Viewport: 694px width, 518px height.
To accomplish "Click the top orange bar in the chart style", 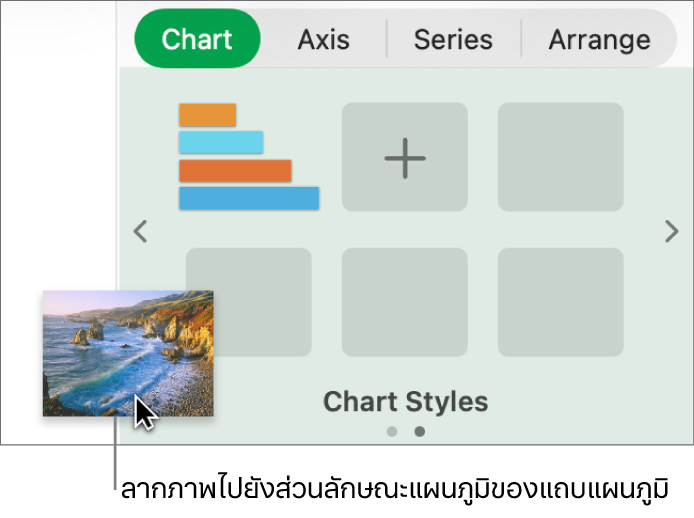I will (208, 115).
